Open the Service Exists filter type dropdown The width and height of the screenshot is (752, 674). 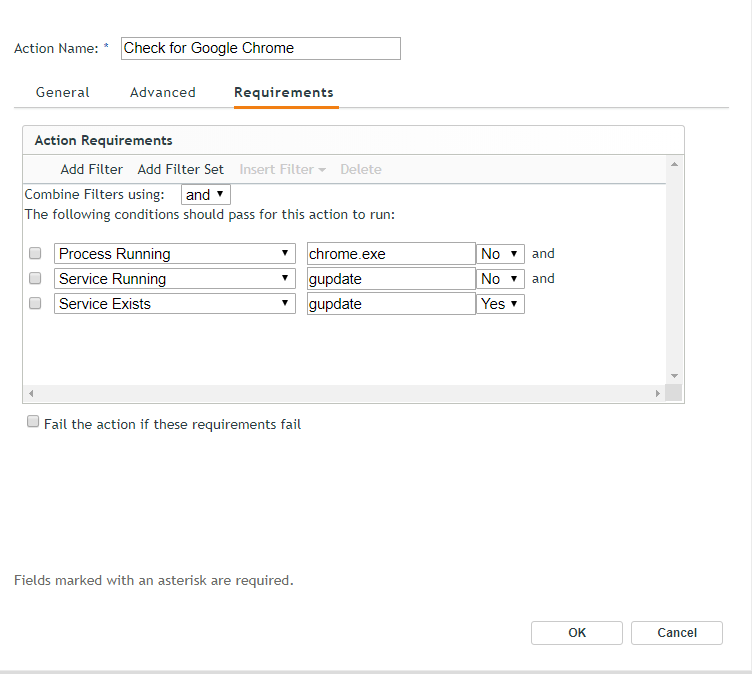click(x=175, y=304)
